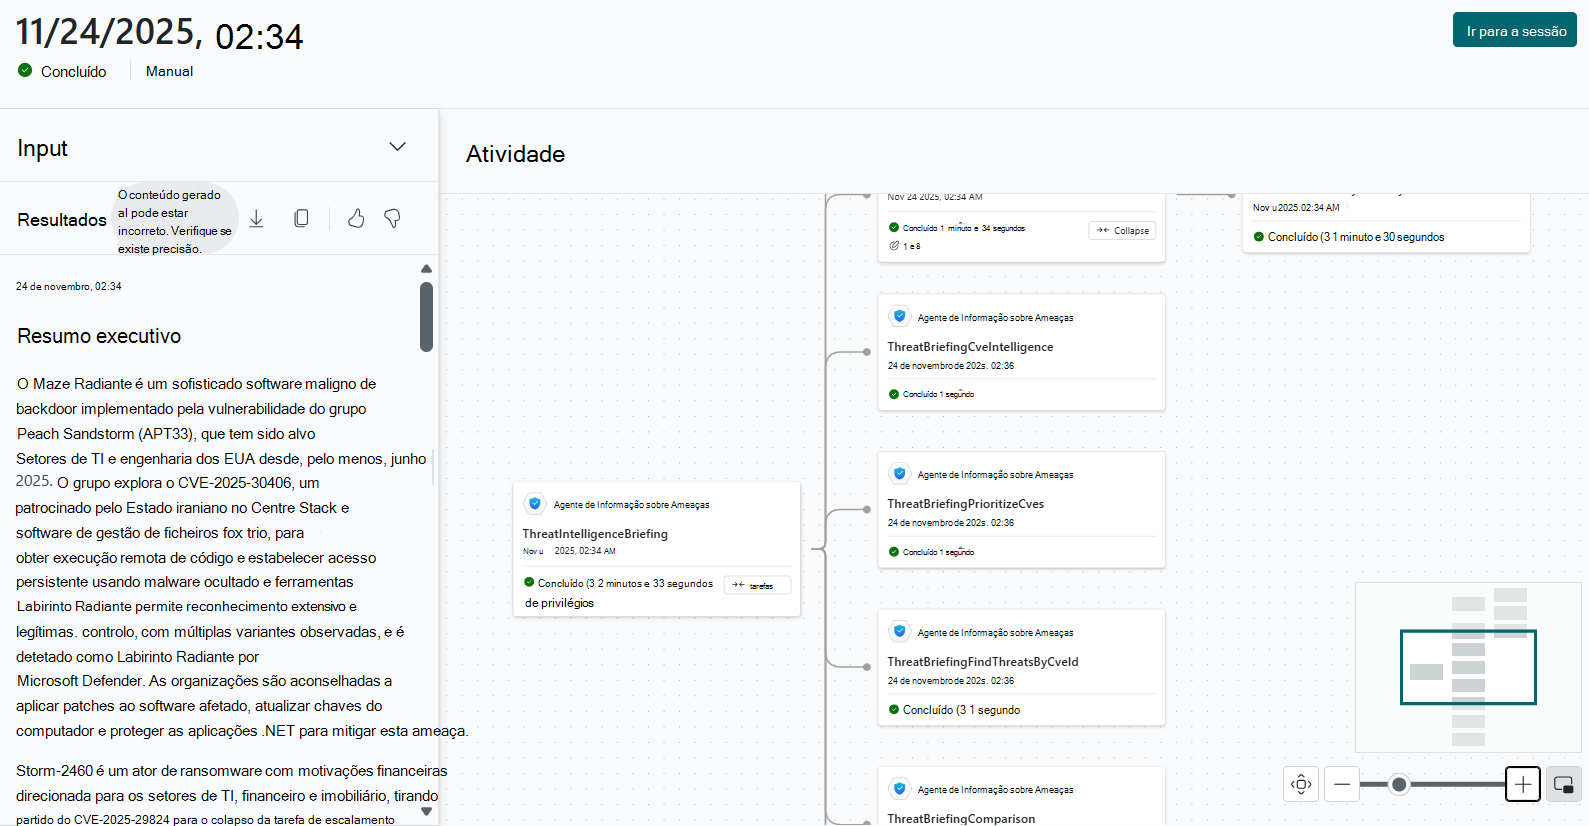The width and height of the screenshot is (1589, 826).
Task: Click the download results icon
Action: 256,219
